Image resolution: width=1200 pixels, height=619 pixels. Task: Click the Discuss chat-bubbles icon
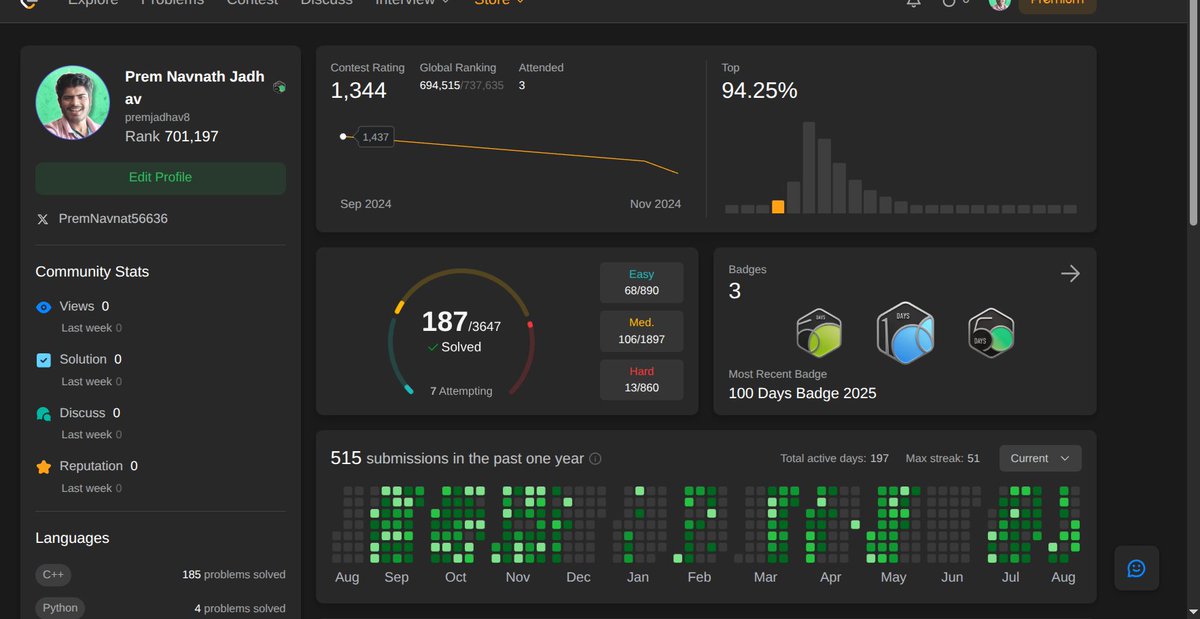43,413
